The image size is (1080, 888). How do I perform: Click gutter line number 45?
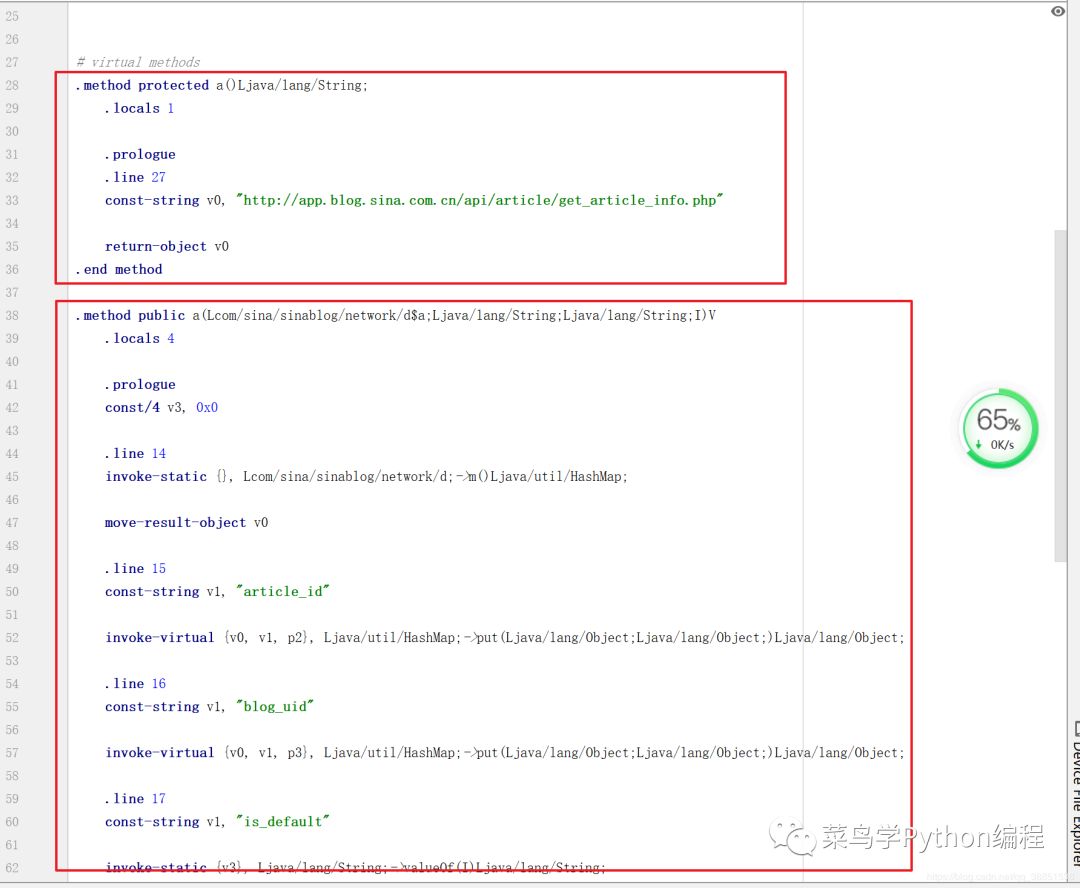point(12,477)
